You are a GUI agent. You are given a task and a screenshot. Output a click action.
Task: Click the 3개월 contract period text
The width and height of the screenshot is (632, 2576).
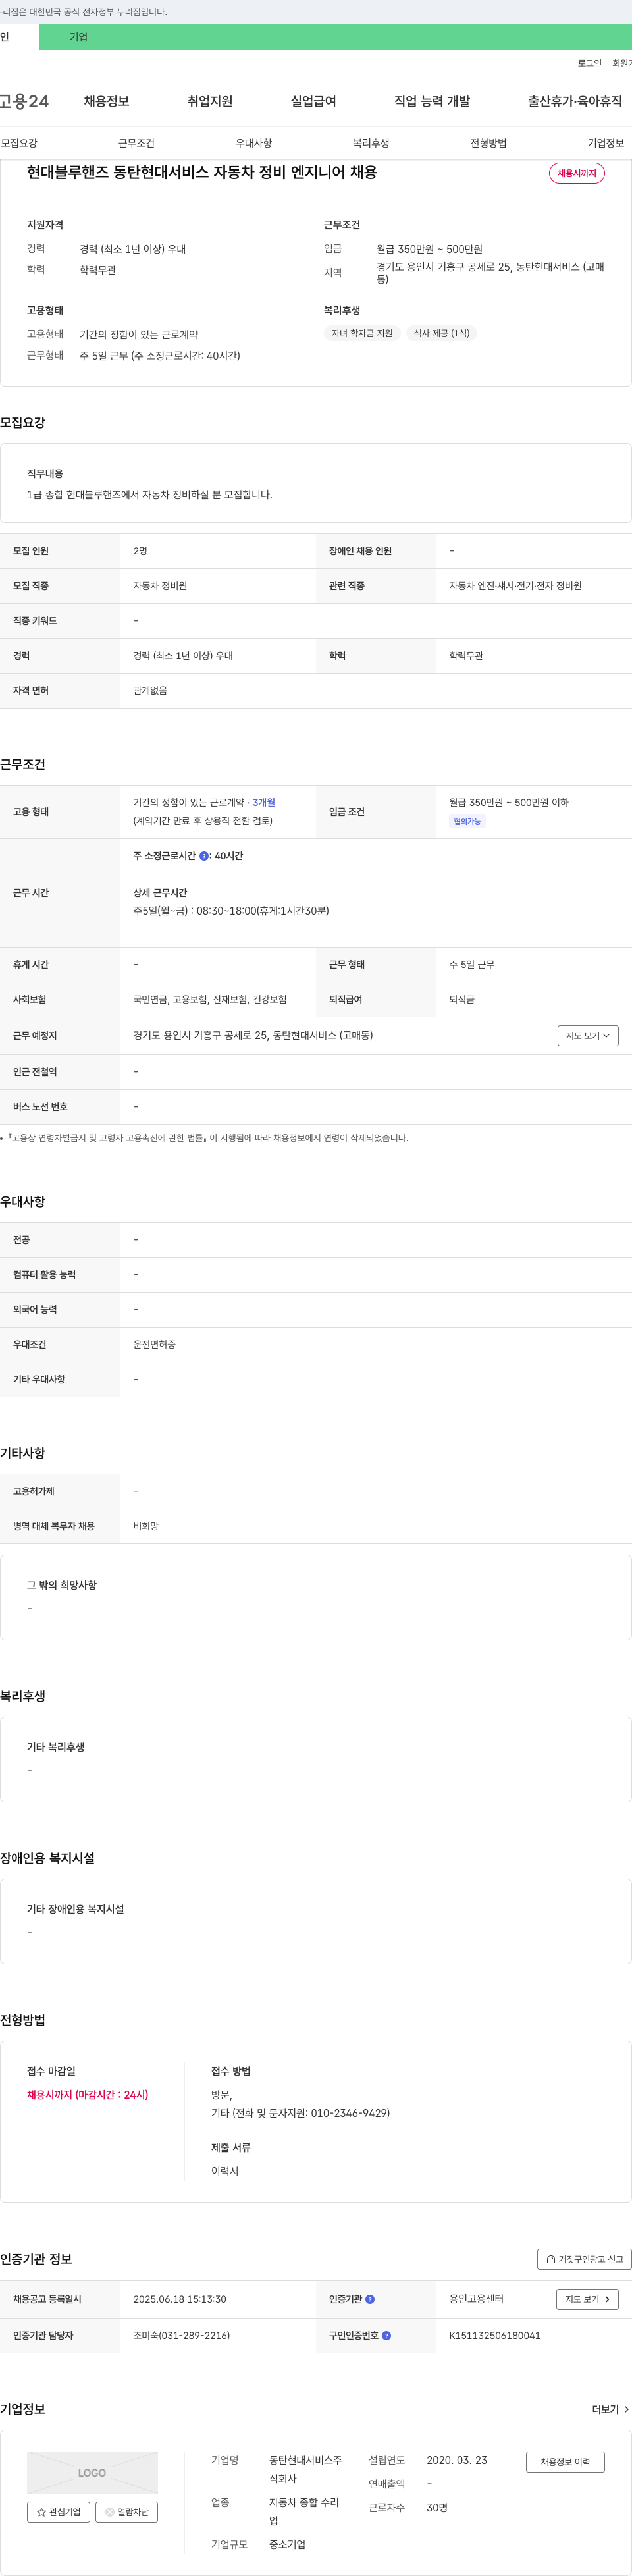(x=264, y=802)
